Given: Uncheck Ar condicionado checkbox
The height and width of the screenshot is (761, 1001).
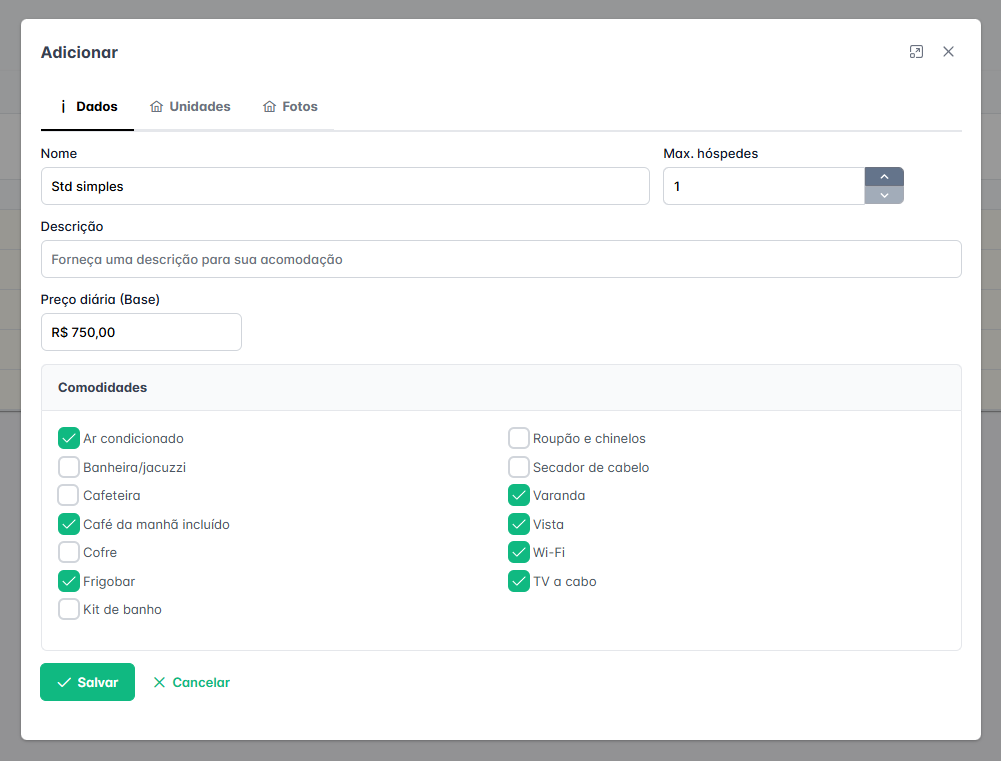Looking at the screenshot, I should [x=69, y=438].
